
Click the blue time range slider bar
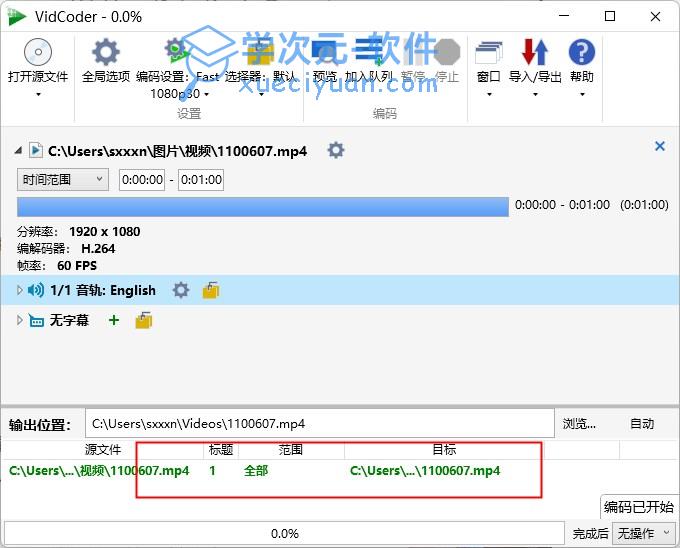(x=263, y=207)
